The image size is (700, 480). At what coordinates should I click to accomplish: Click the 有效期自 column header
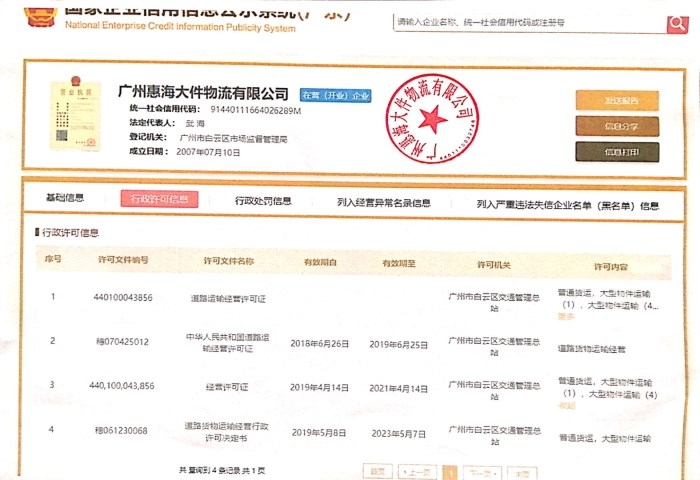pyautogui.click(x=321, y=262)
